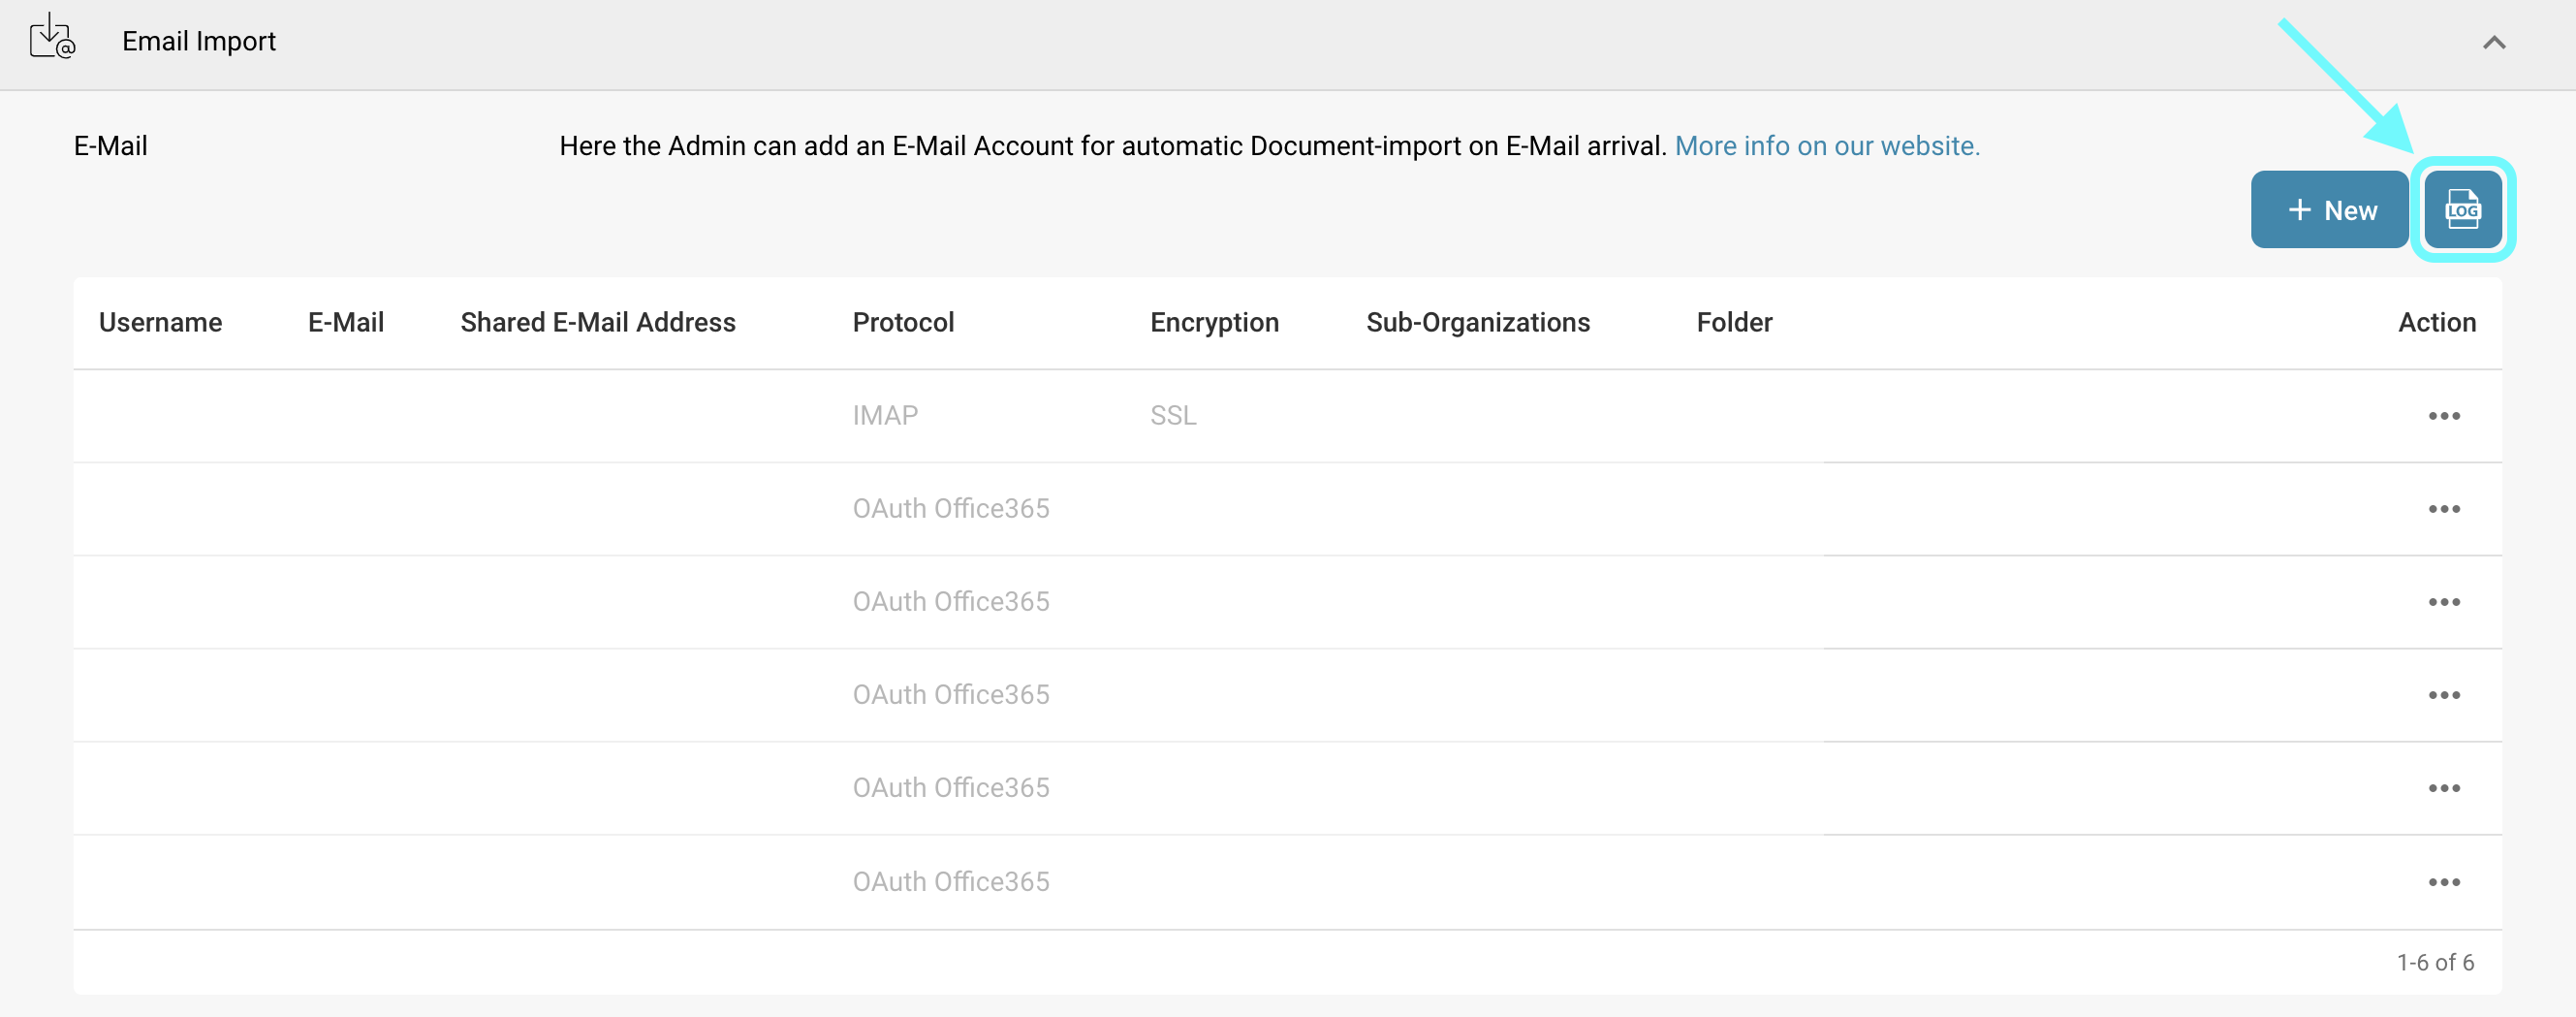Click the Folder column header
2576x1017 pixels.
point(1734,322)
